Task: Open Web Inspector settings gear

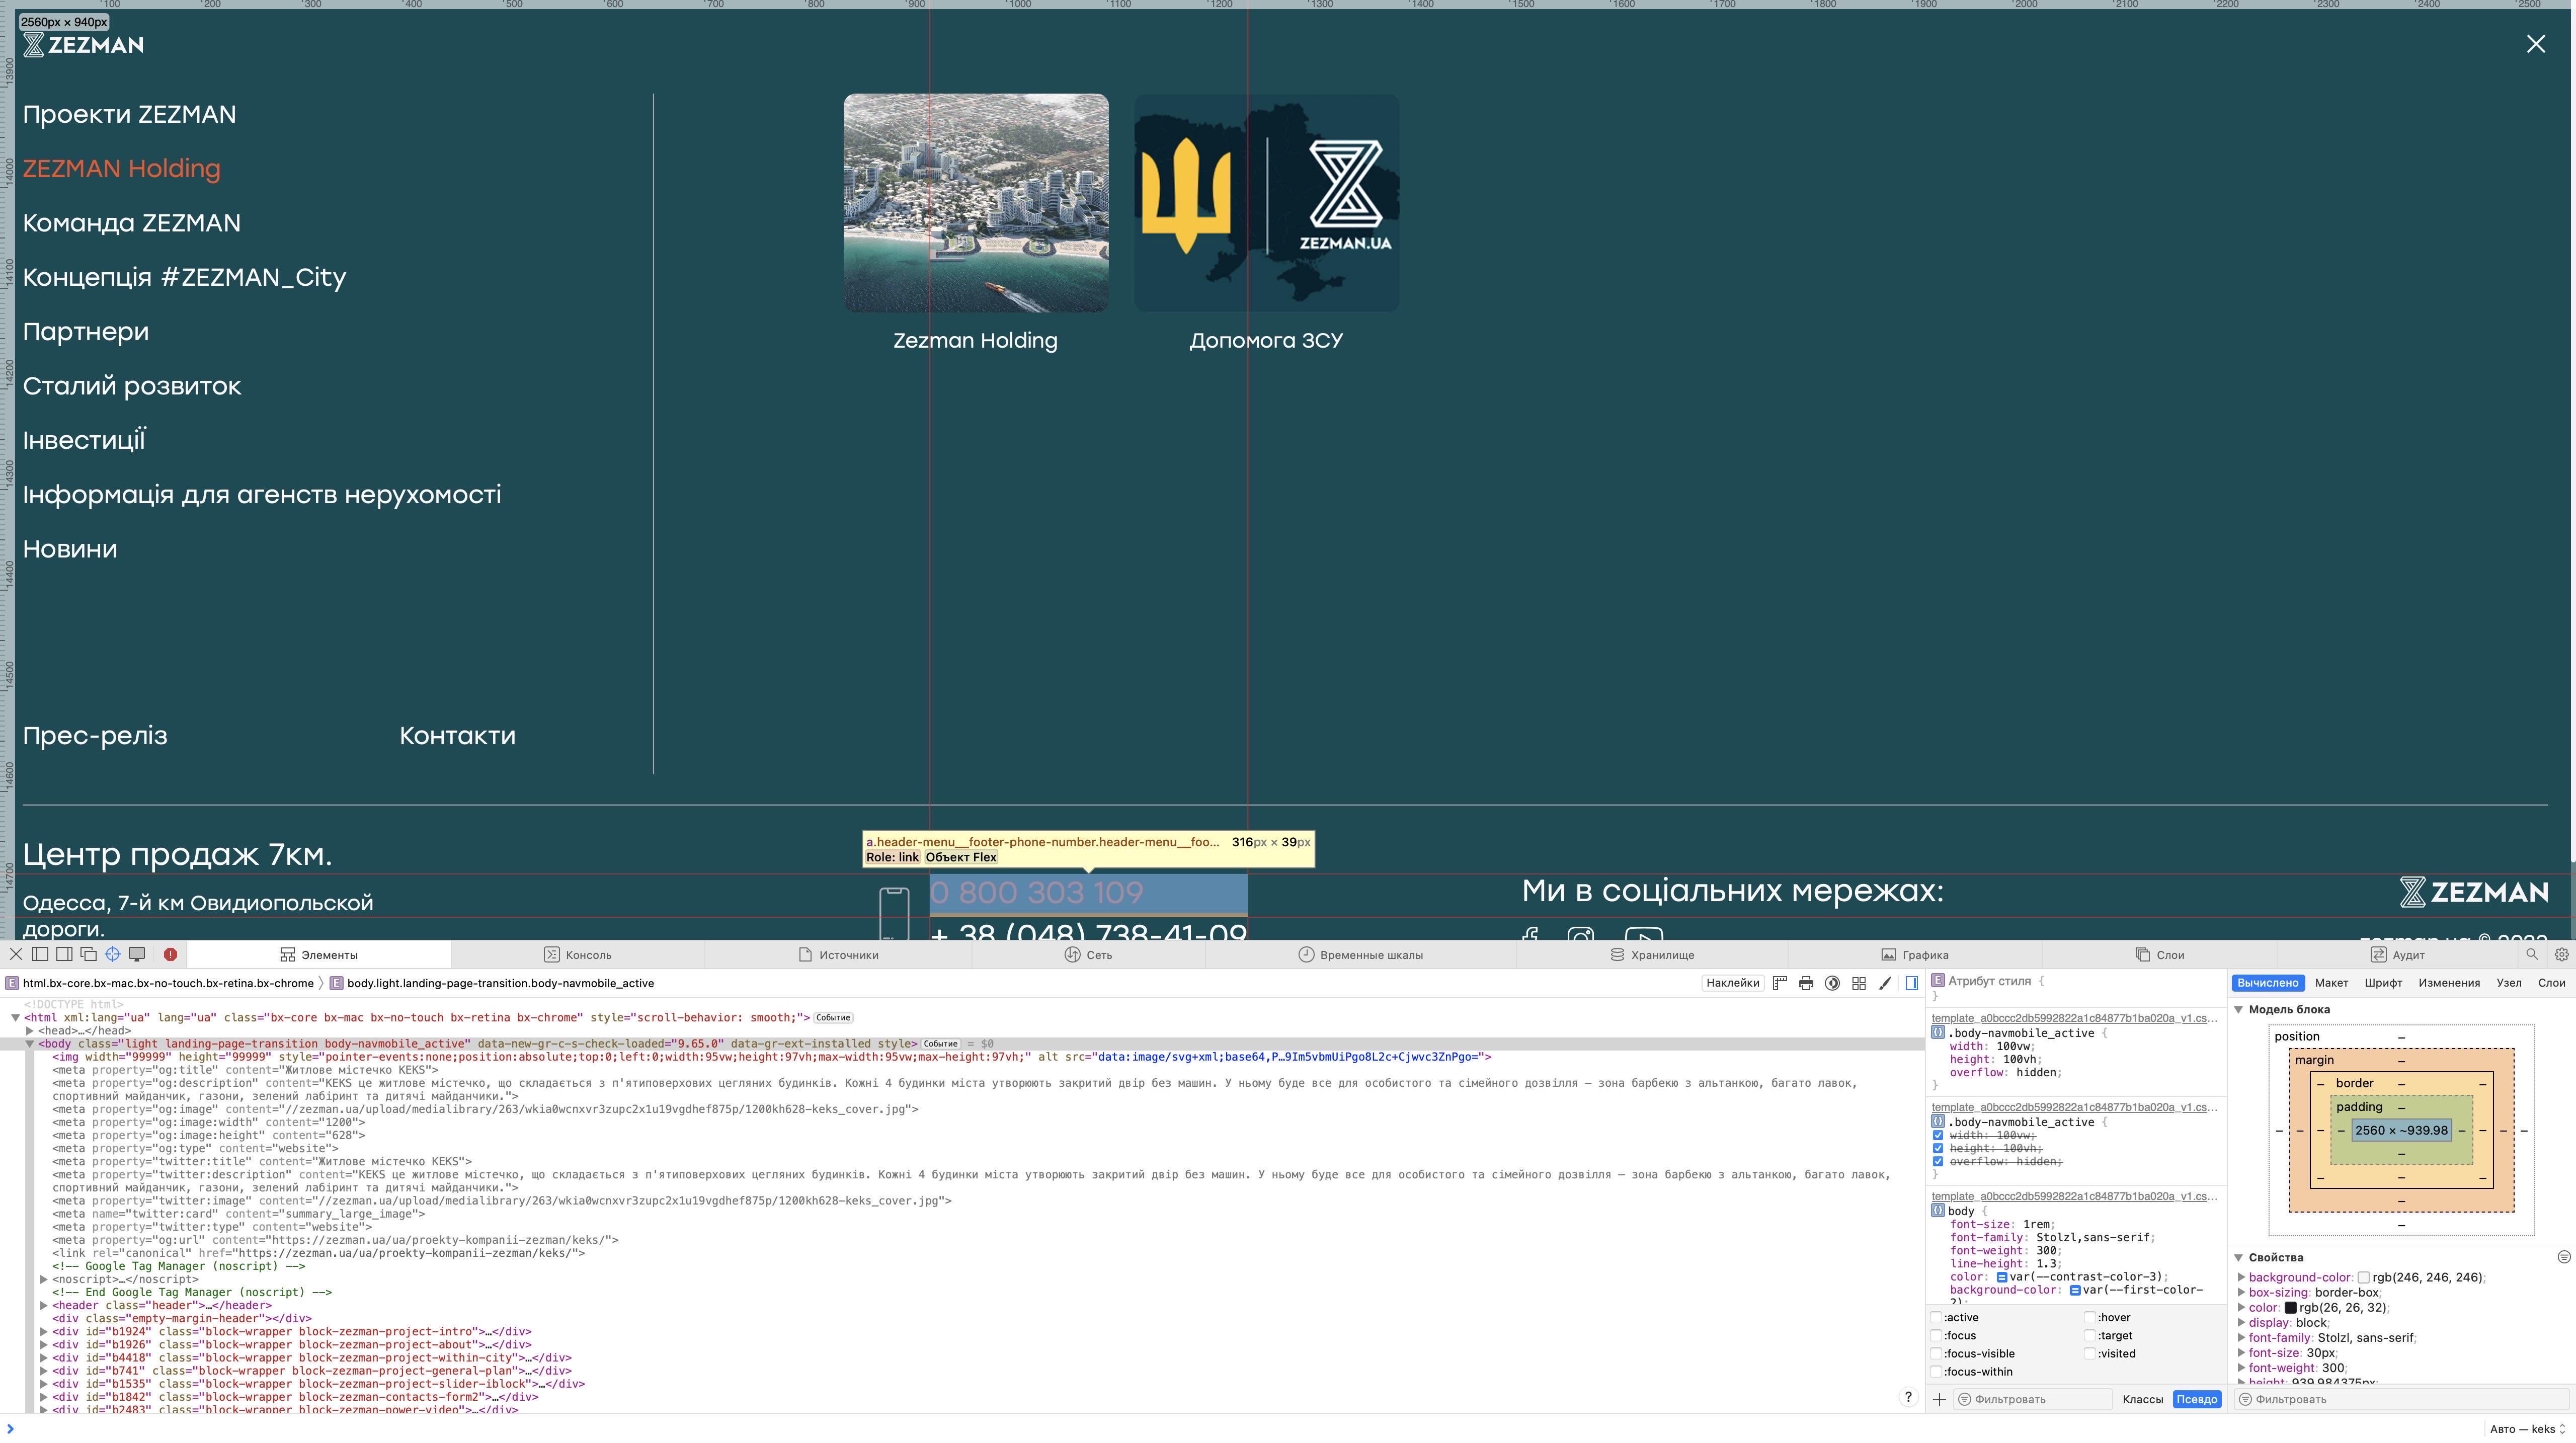Action: (x=2561, y=954)
